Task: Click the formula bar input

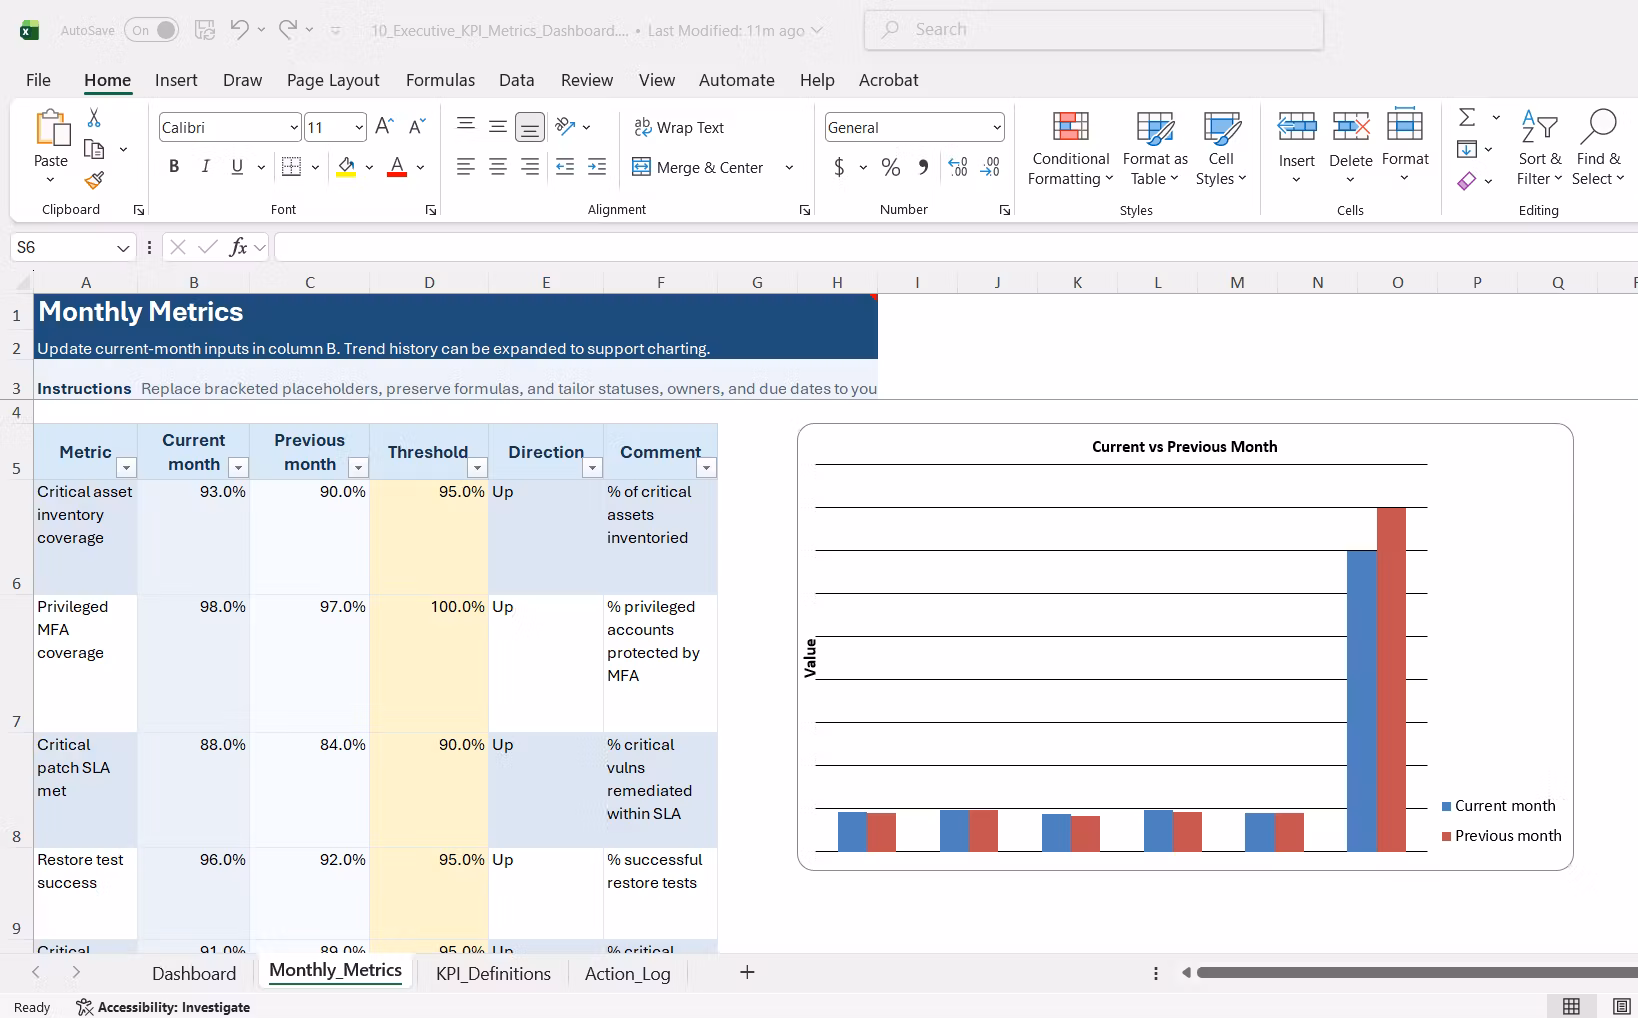Action: (x=955, y=247)
